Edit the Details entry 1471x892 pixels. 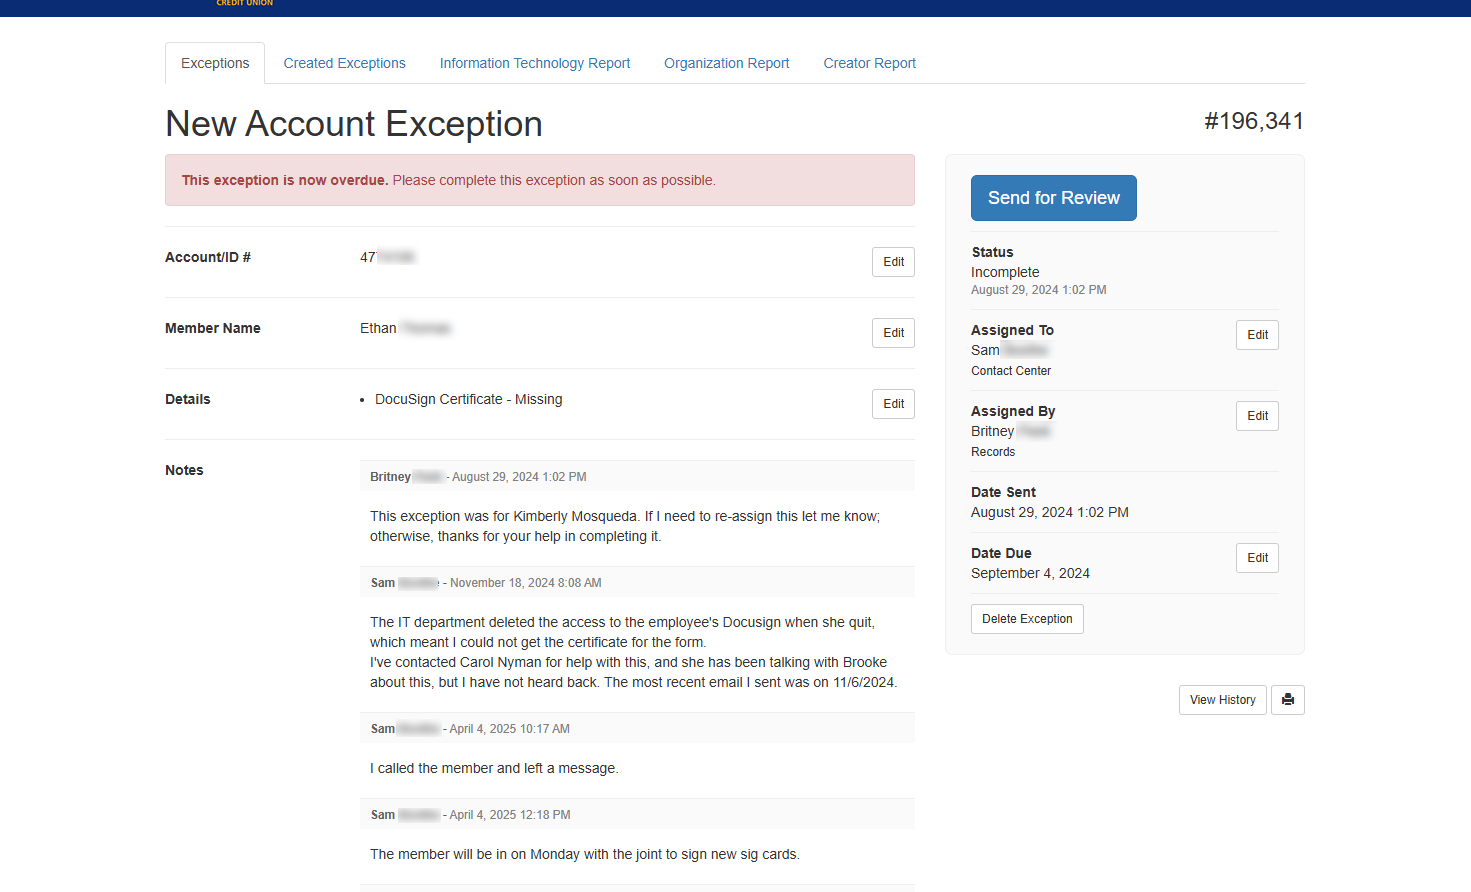tap(892, 403)
